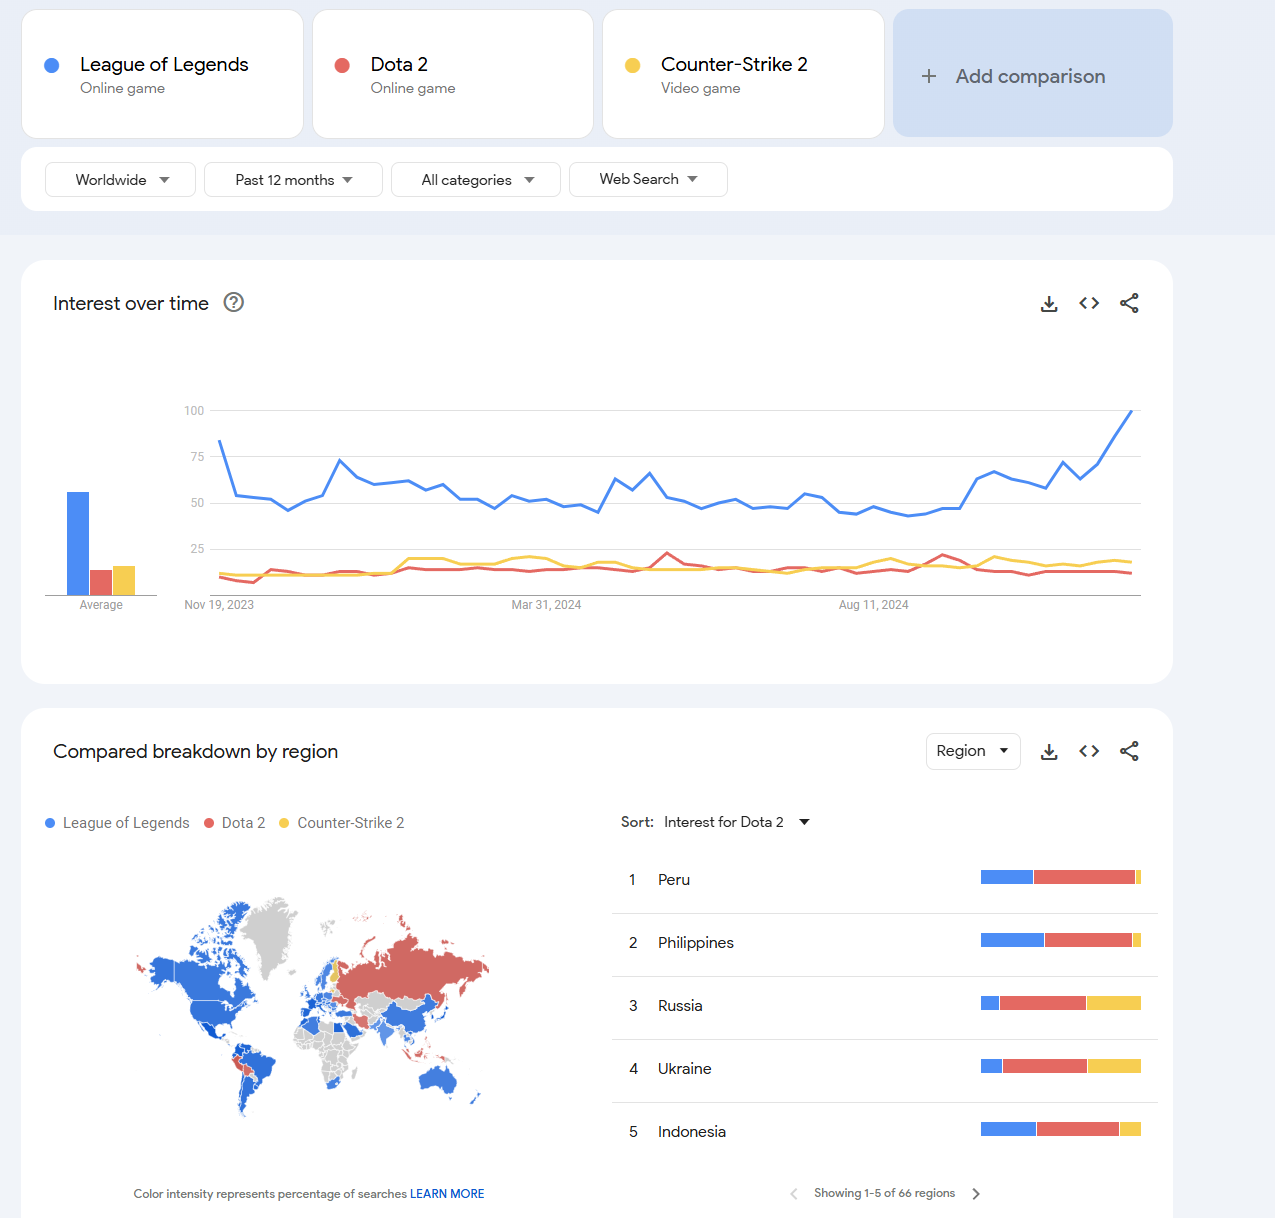Open embed code for region breakdown

[1089, 751]
